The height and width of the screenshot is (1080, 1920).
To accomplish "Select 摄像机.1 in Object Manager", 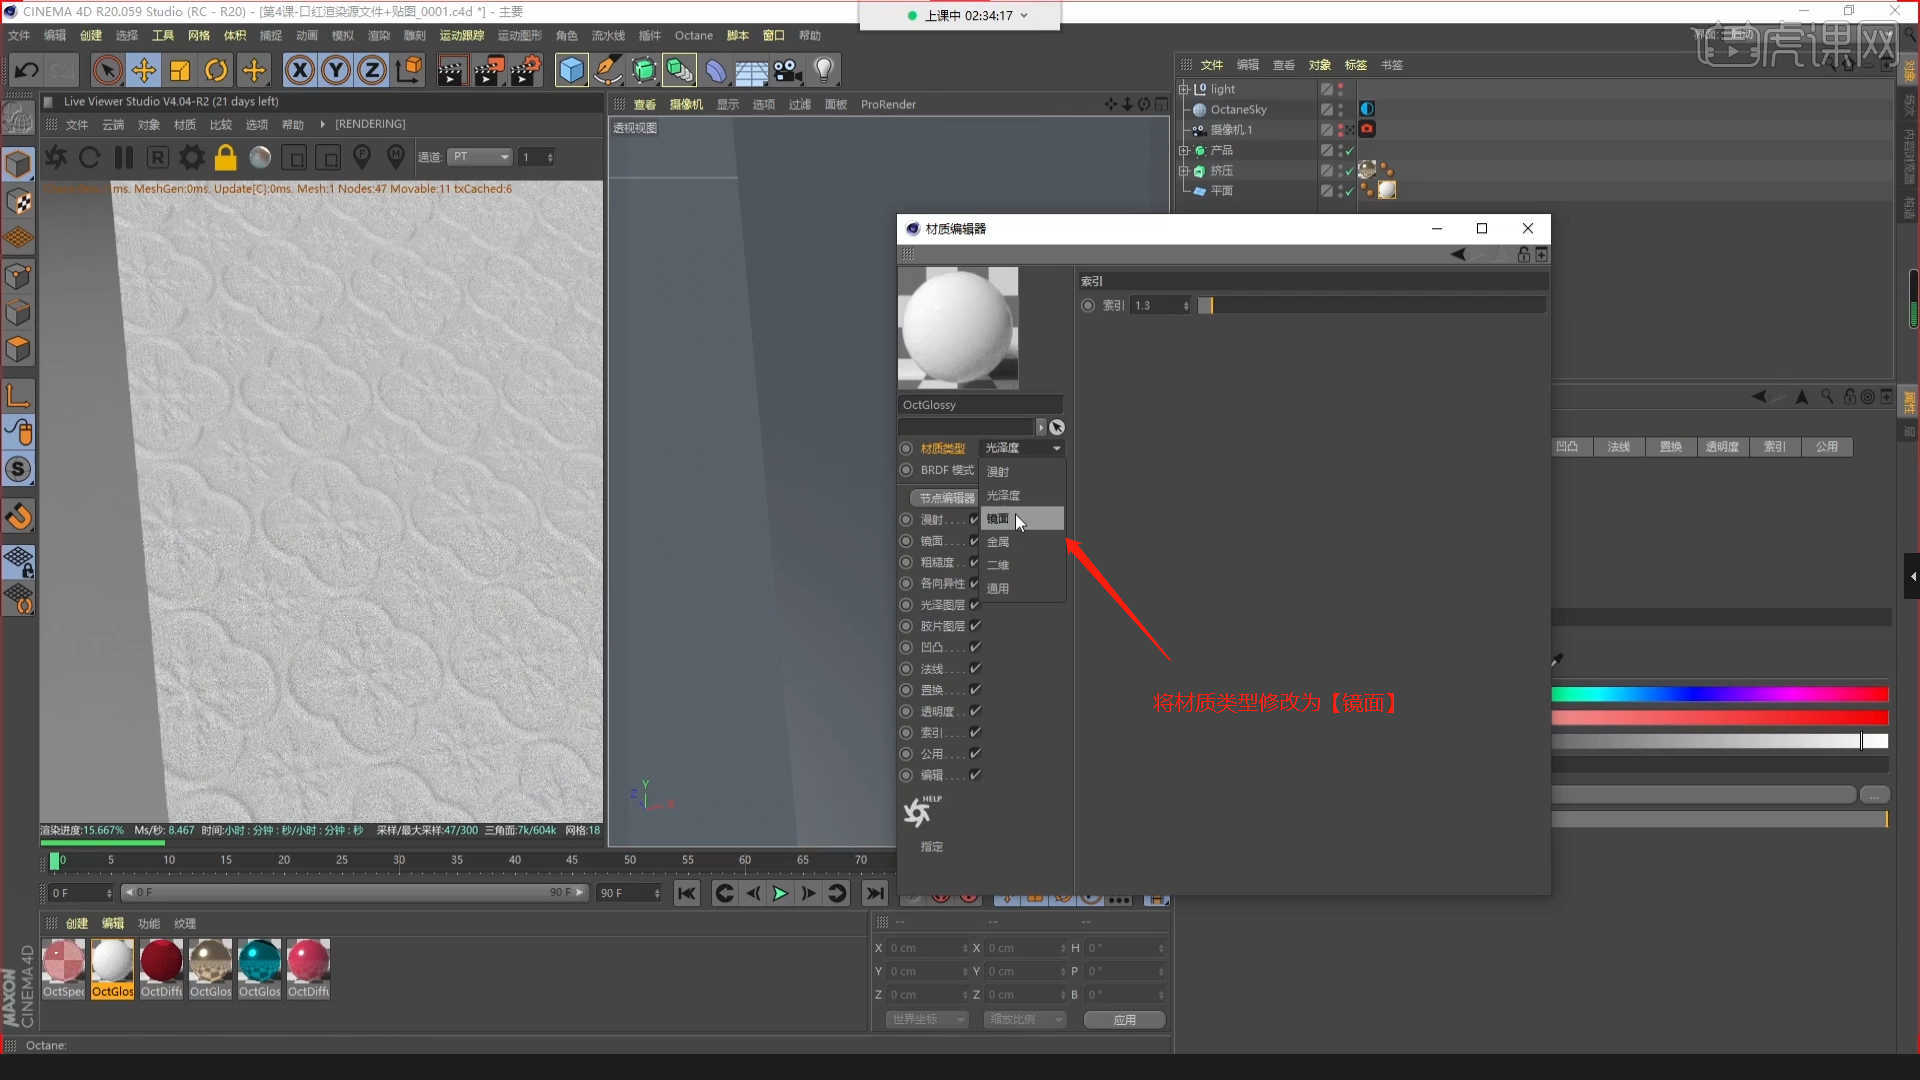I will coord(1231,130).
